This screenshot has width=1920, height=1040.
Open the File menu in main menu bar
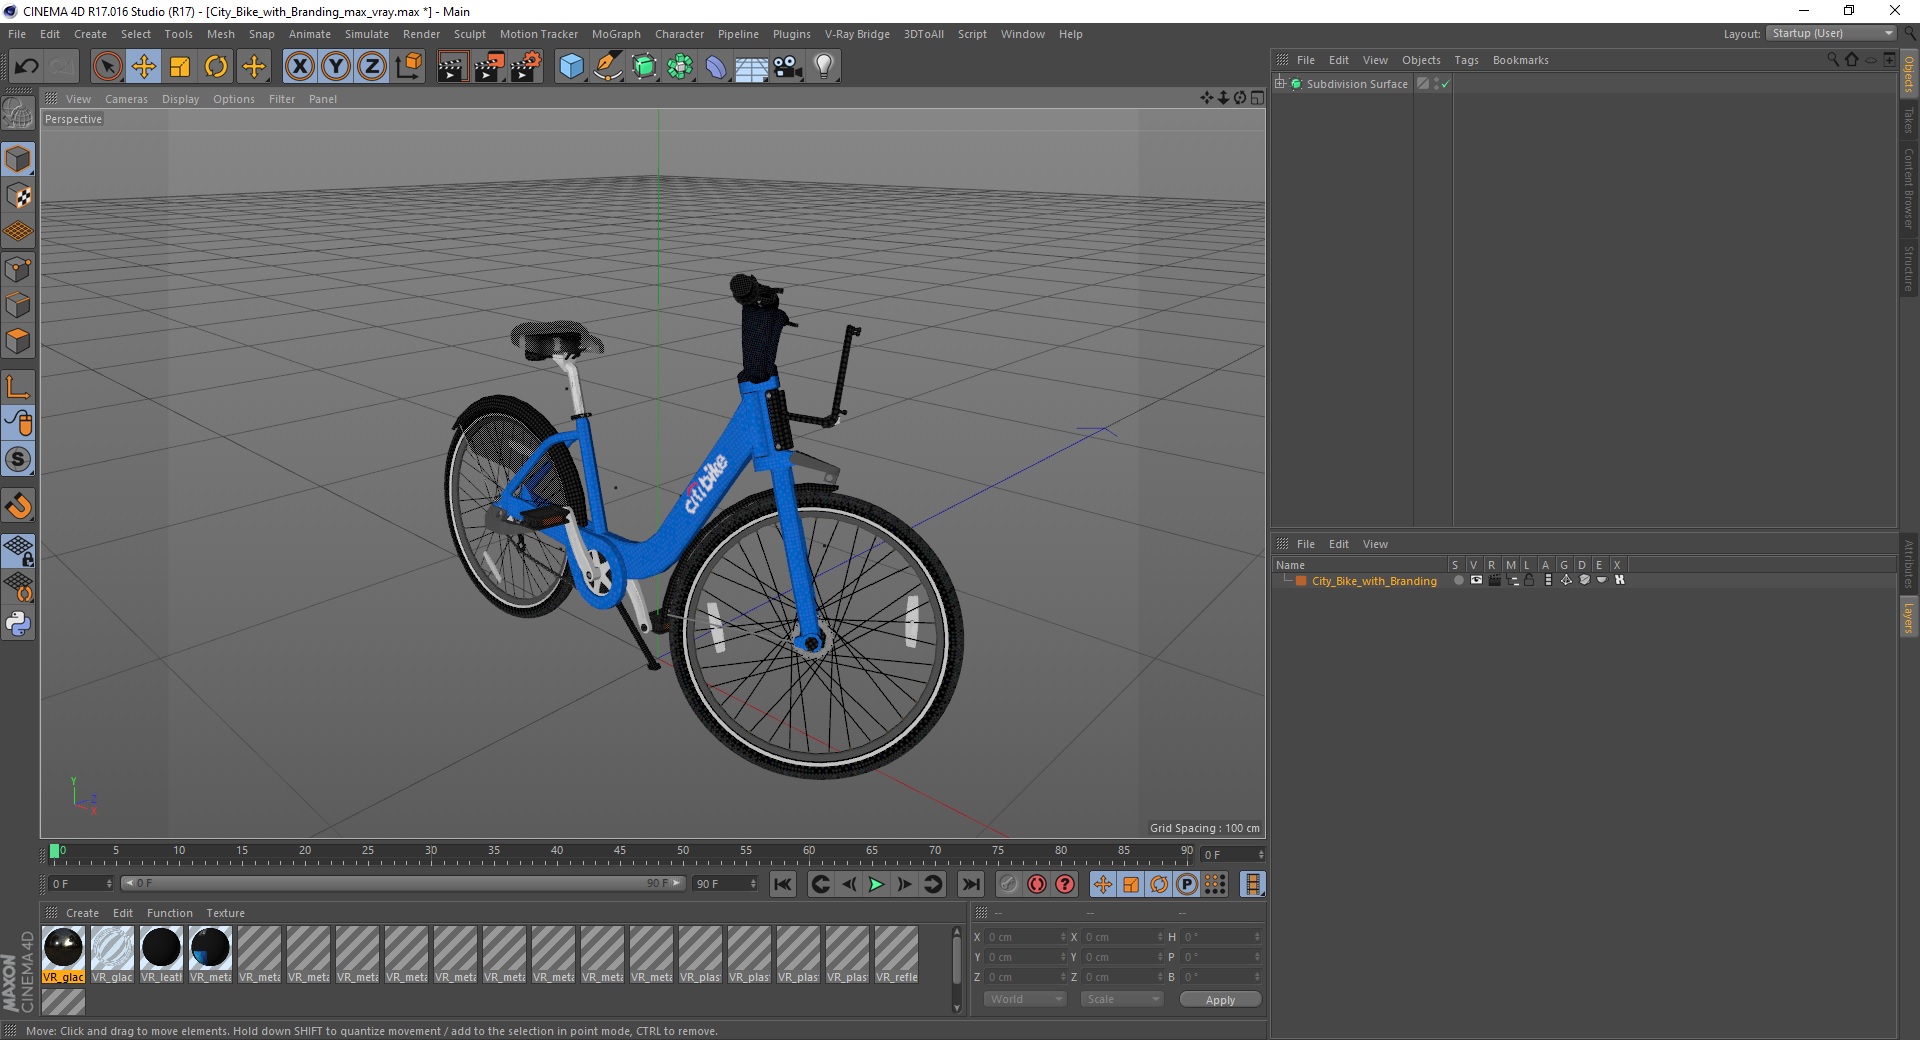pyautogui.click(x=17, y=34)
